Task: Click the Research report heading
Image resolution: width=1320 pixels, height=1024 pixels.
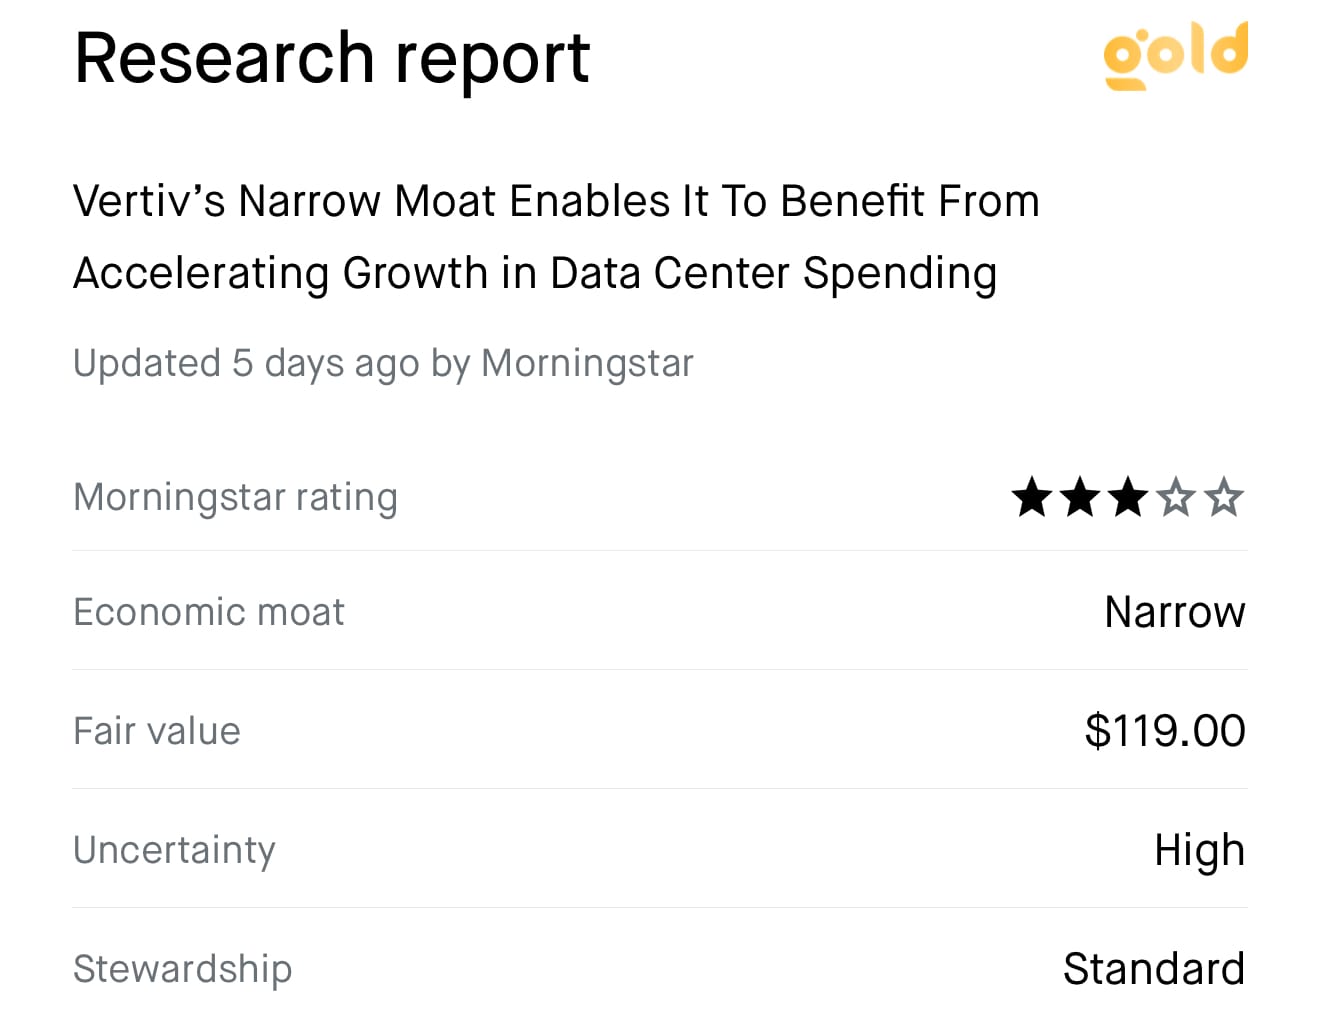Action: 332,58
